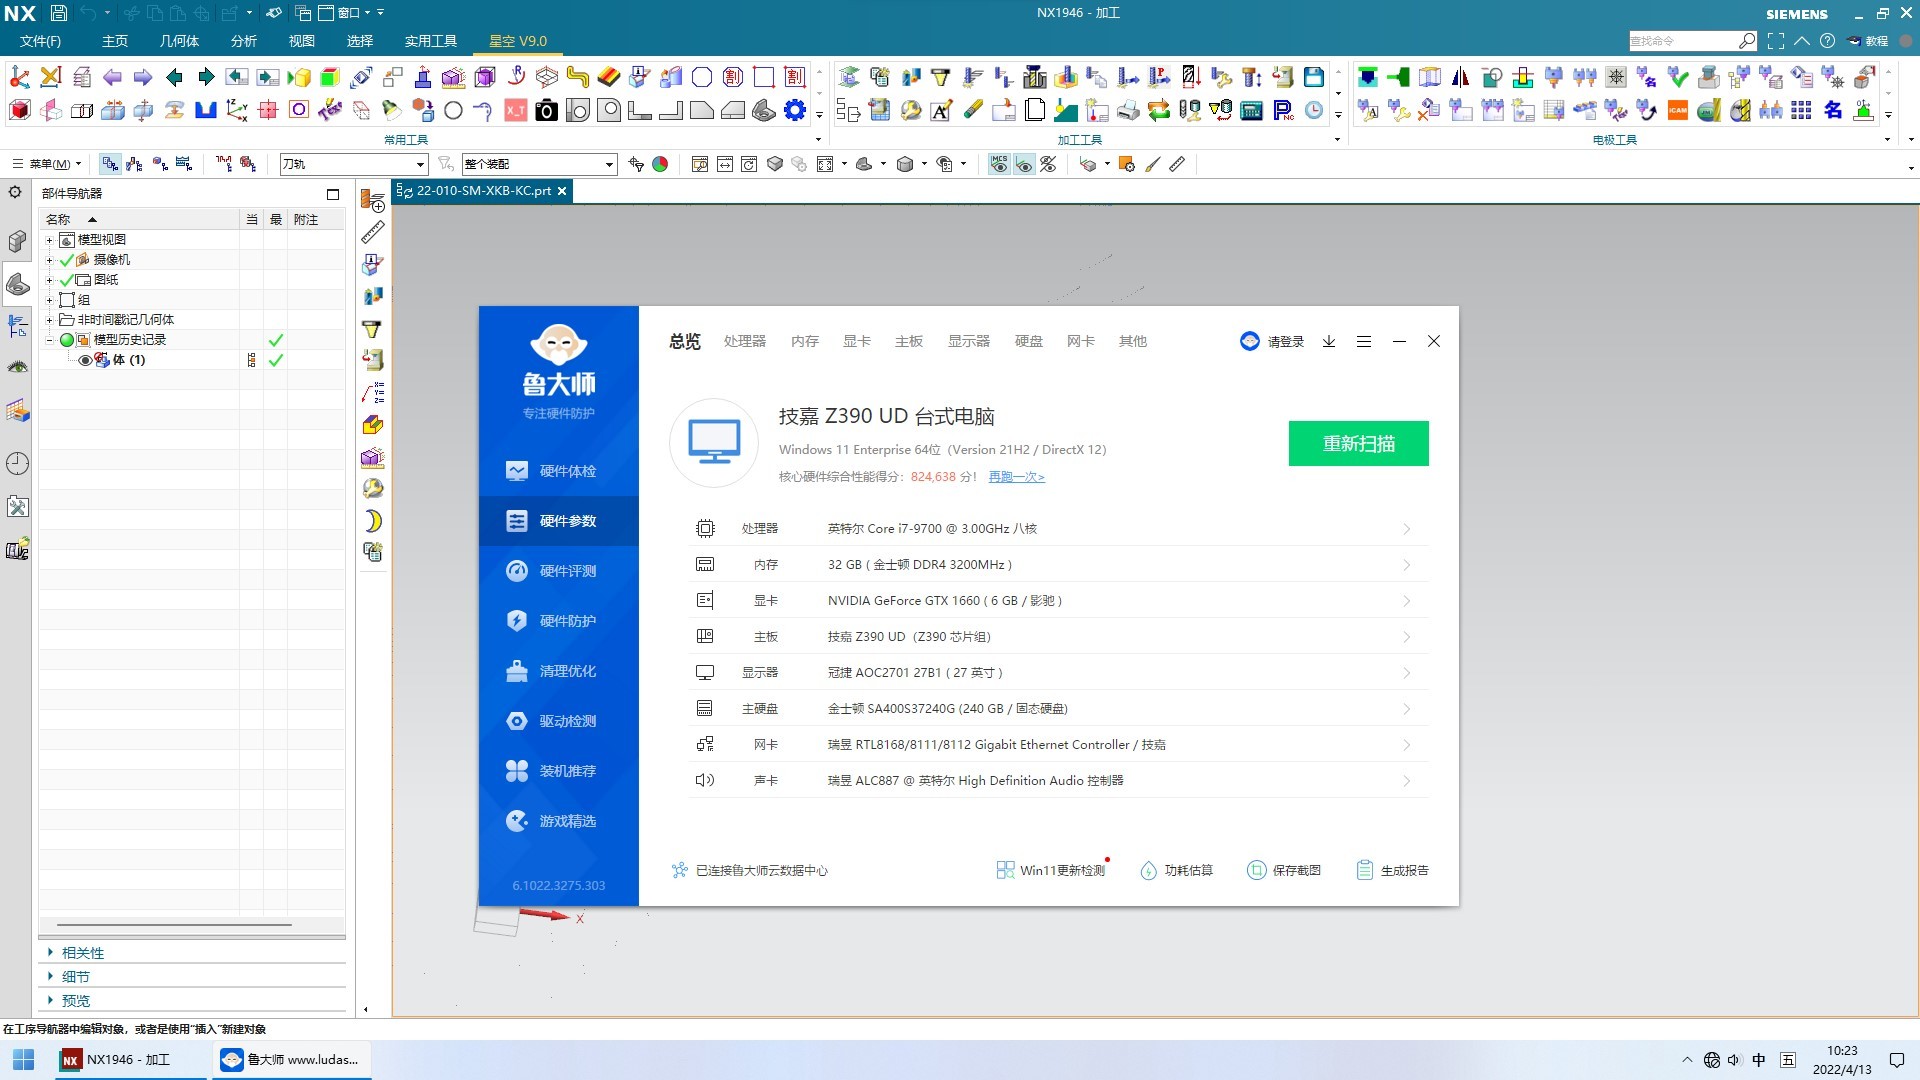Expand the 预览 section
Screen dimensions: 1920x1080
[x=51, y=1001]
